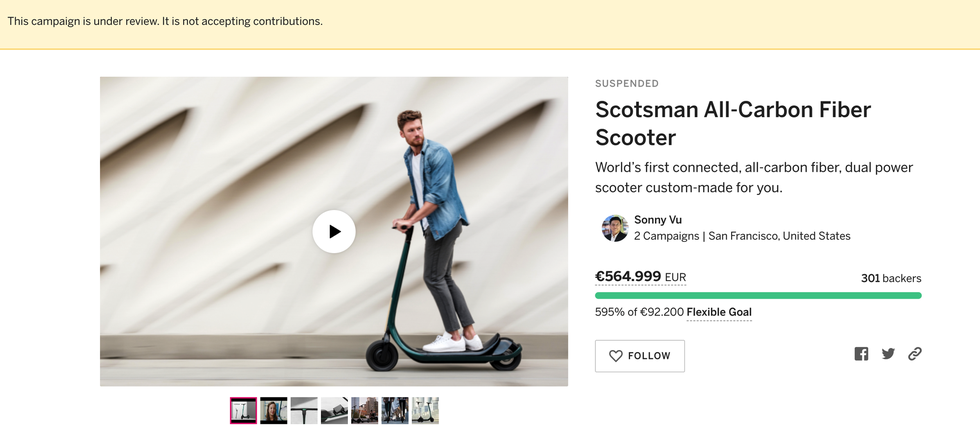The width and height of the screenshot is (980, 447).
Task: Open the last gallery thumbnail
Action: 425,410
